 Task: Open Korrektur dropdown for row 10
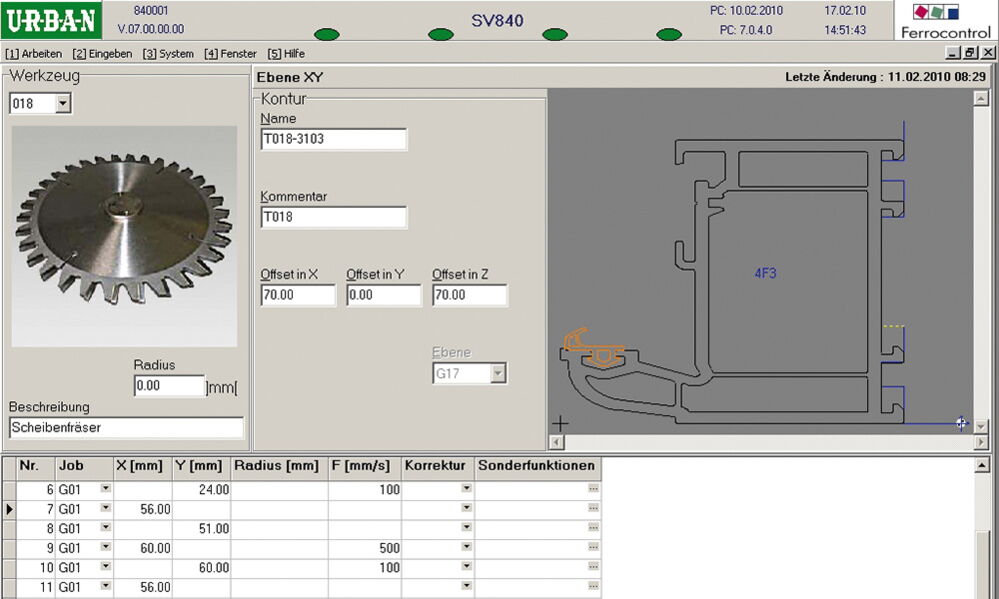tap(466, 567)
